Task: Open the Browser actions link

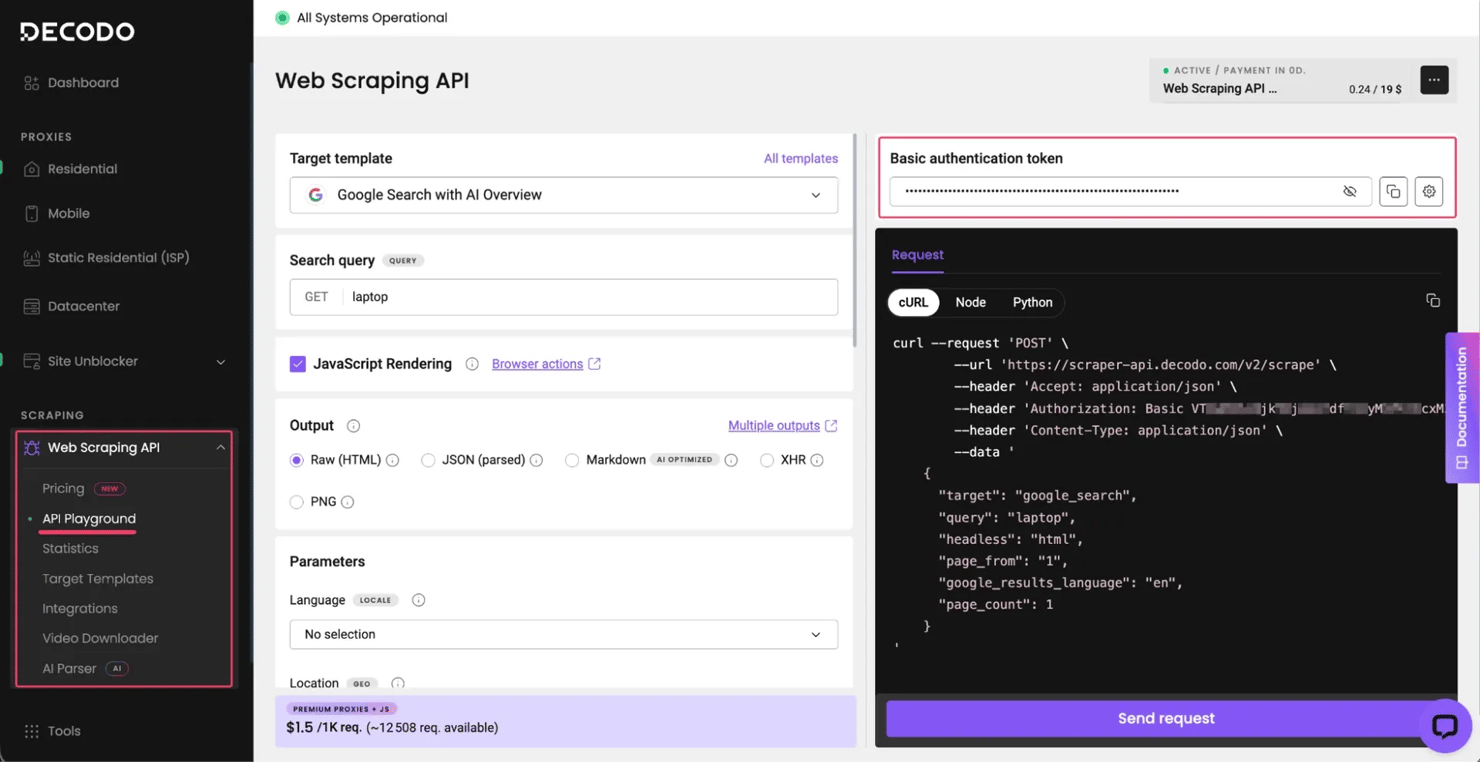Action: (x=546, y=364)
